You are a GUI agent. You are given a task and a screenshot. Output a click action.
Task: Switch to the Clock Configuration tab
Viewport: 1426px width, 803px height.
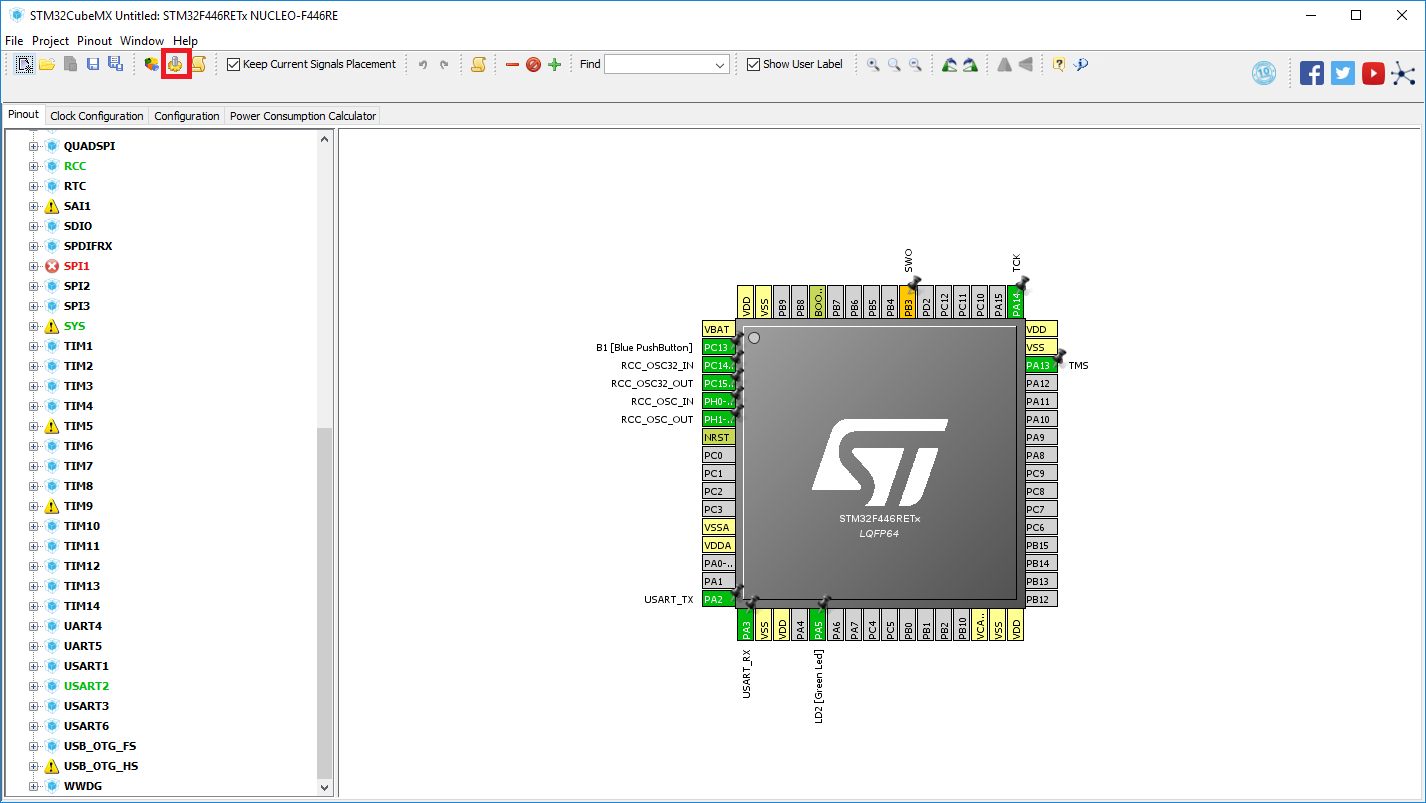click(x=97, y=116)
